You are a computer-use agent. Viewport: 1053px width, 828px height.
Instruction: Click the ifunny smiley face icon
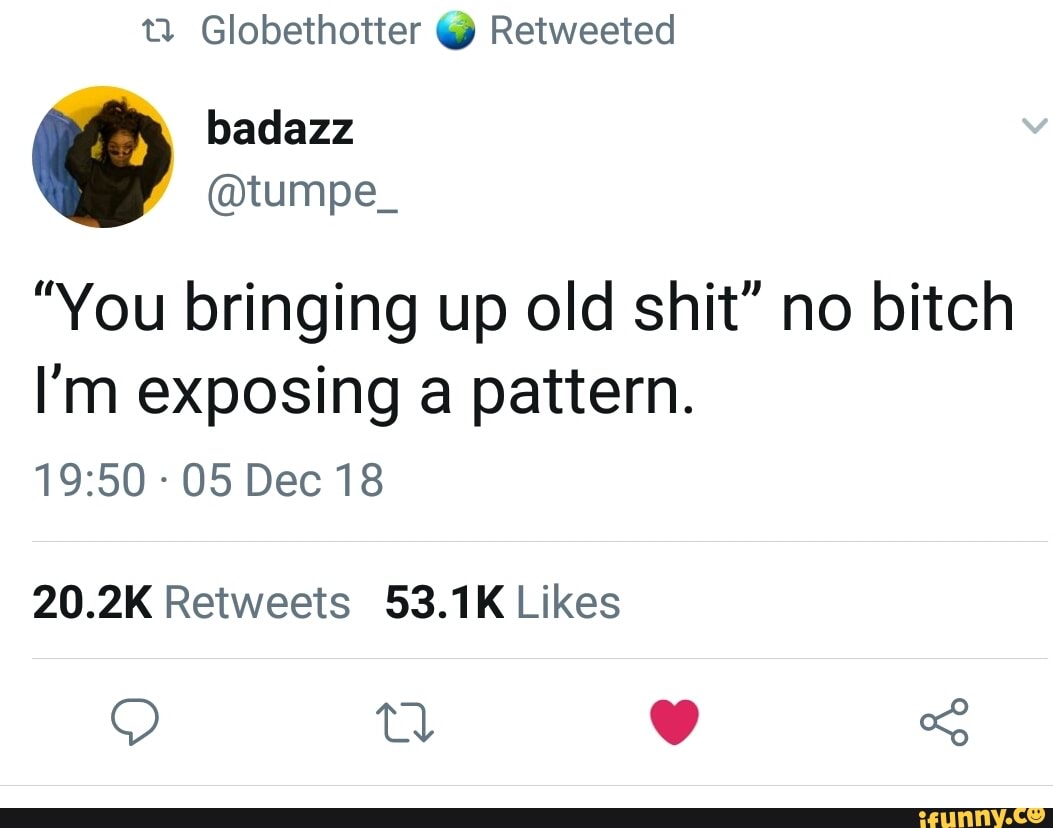point(1036,815)
